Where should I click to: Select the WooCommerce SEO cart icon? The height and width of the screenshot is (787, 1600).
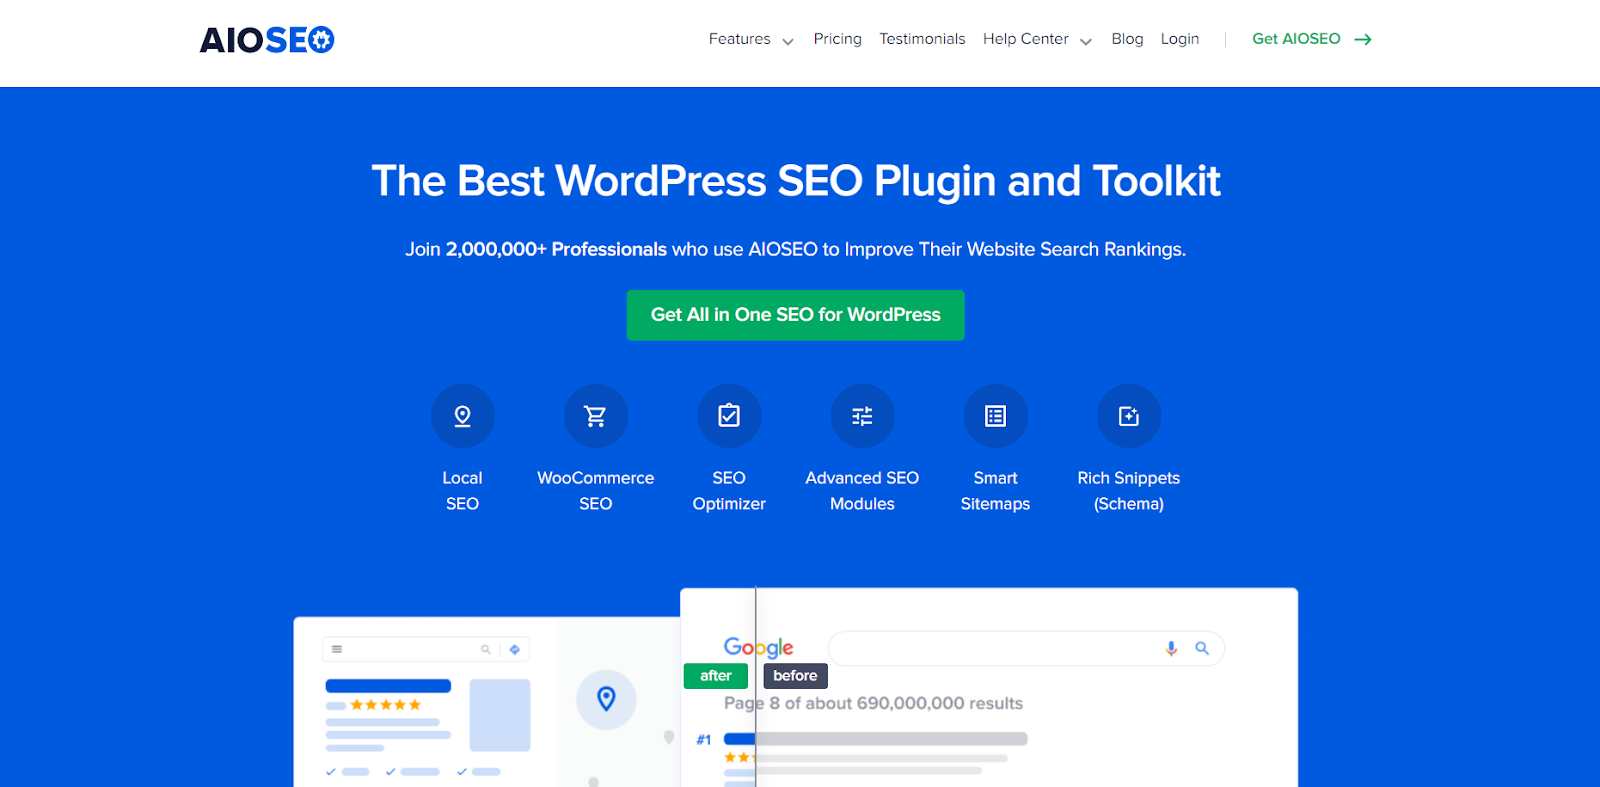click(596, 416)
